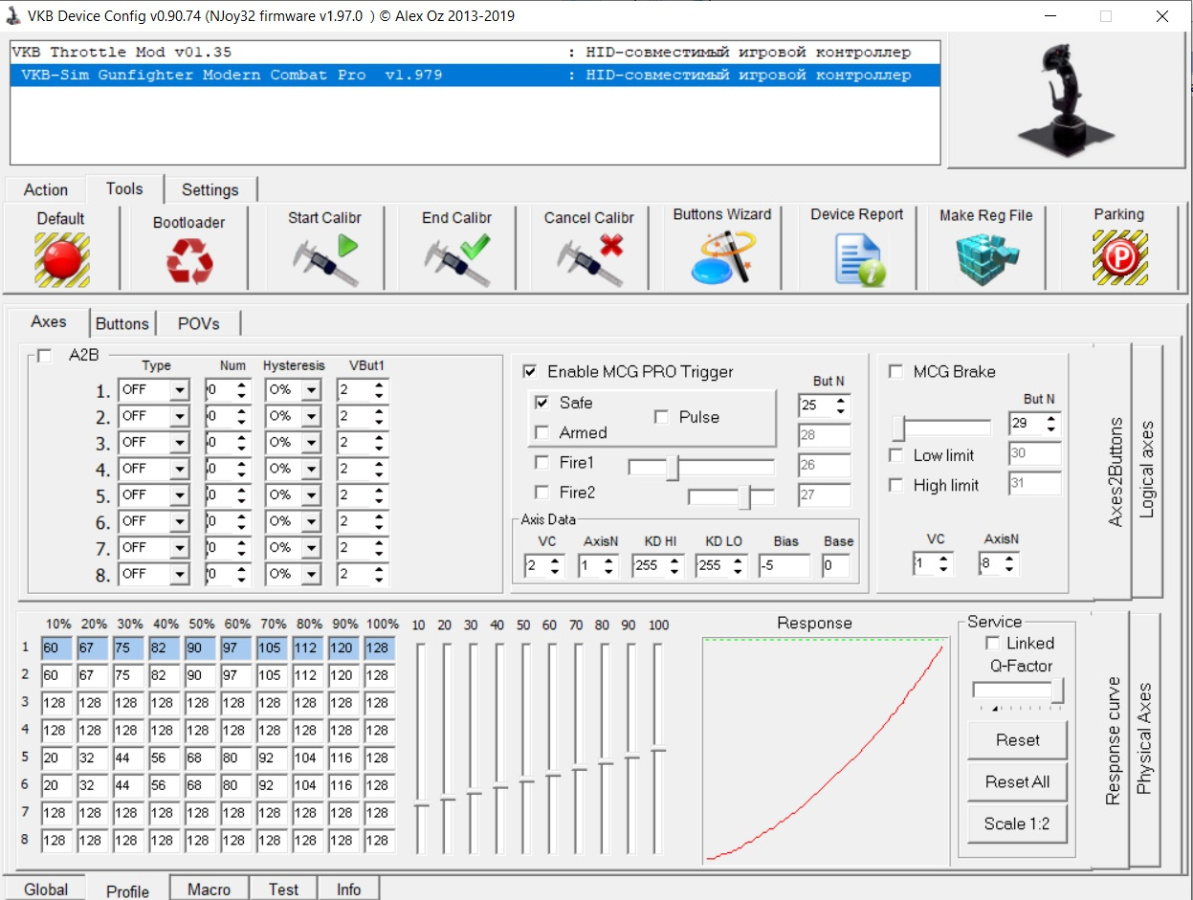The height and width of the screenshot is (900, 1193).
Task: Open the Type dropdown for row 1
Action: (x=179, y=390)
